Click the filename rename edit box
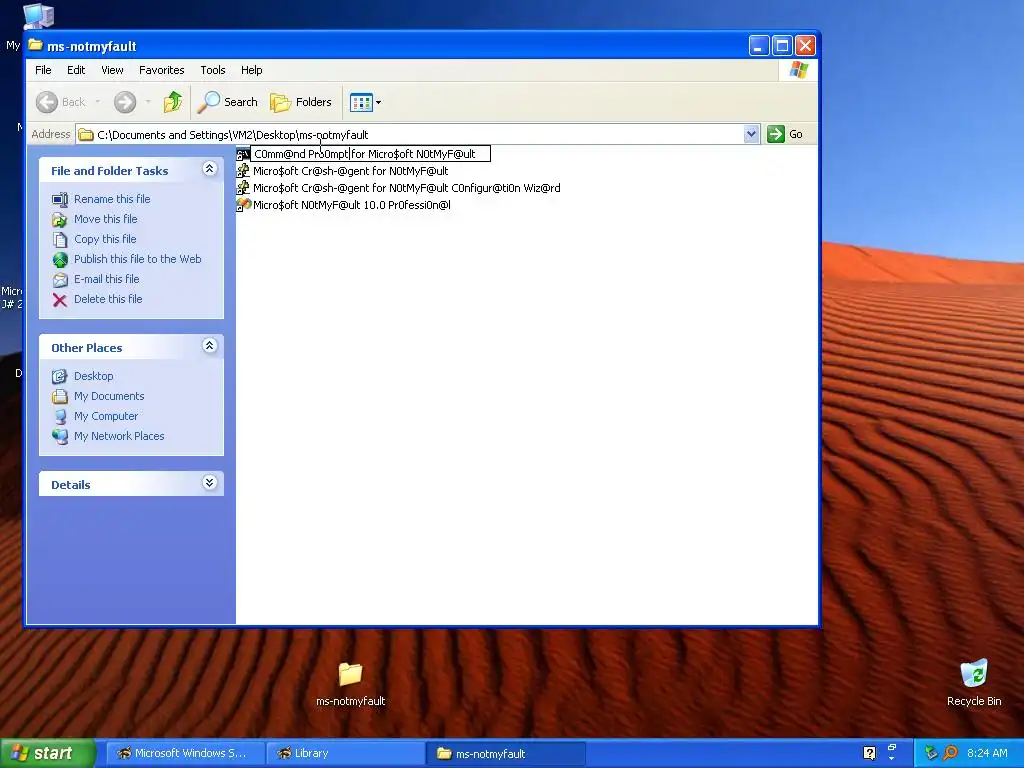This screenshot has width=1024, height=768. click(x=370, y=154)
